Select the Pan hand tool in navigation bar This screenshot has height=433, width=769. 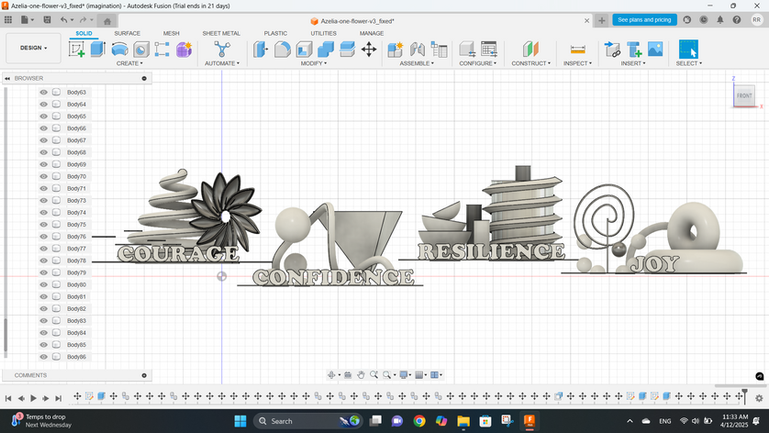click(x=361, y=375)
